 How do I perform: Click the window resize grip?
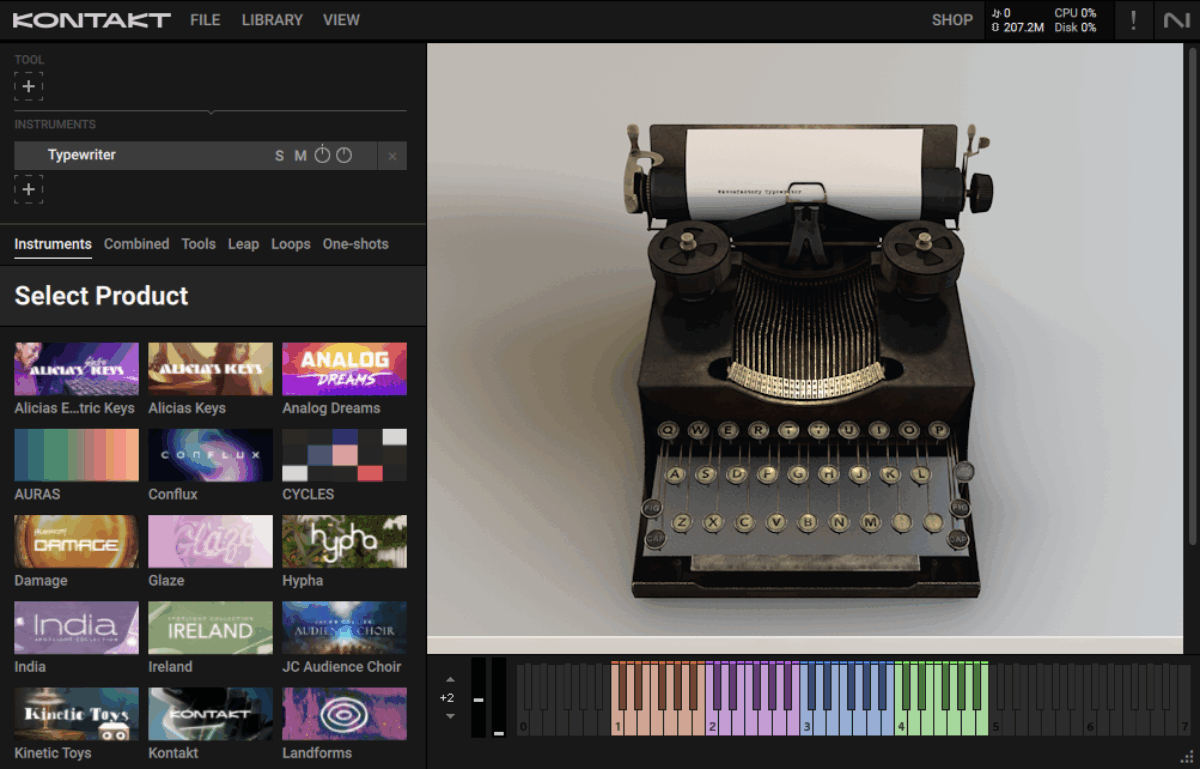point(1187,757)
